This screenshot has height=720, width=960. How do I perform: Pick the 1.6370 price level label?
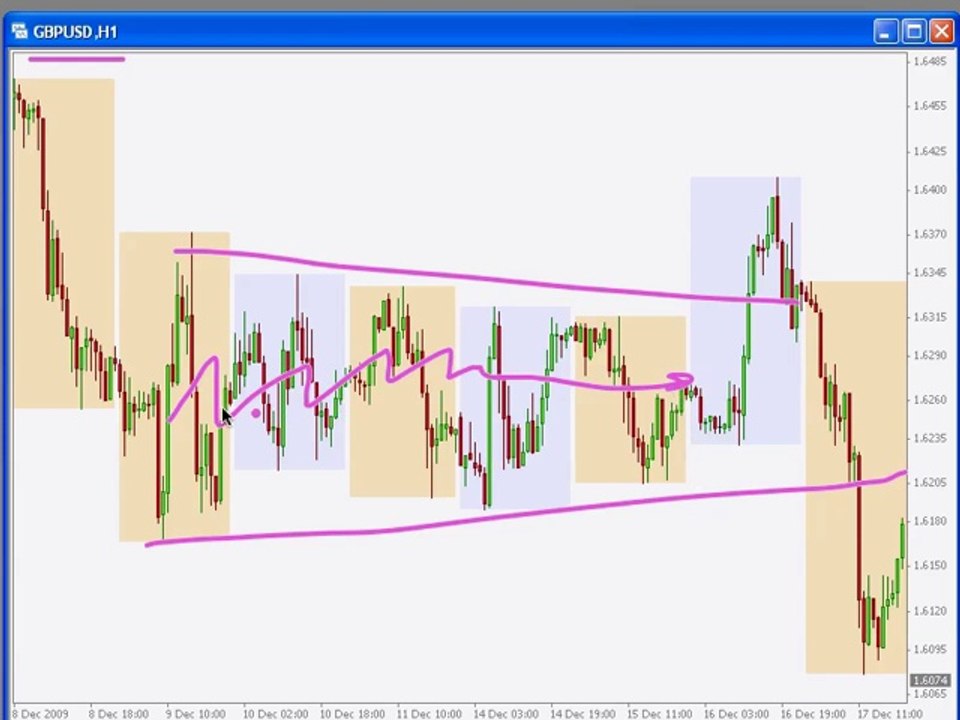coord(929,234)
